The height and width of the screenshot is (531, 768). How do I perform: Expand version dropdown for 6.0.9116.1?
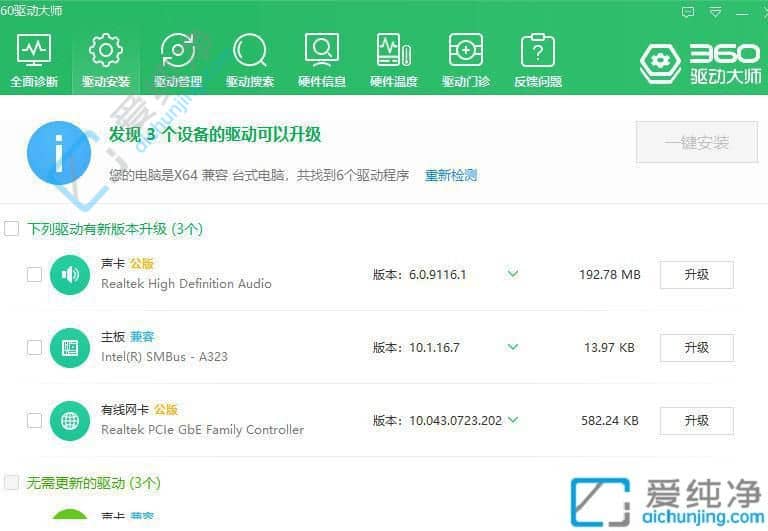click(513, 273)
